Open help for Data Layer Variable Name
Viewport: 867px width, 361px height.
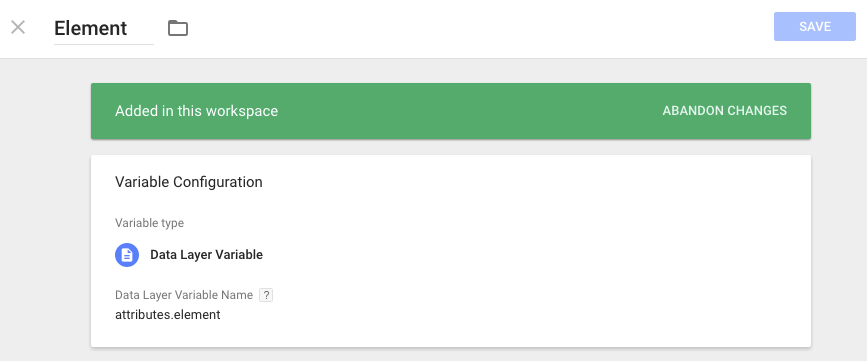(x=266, y=295)
